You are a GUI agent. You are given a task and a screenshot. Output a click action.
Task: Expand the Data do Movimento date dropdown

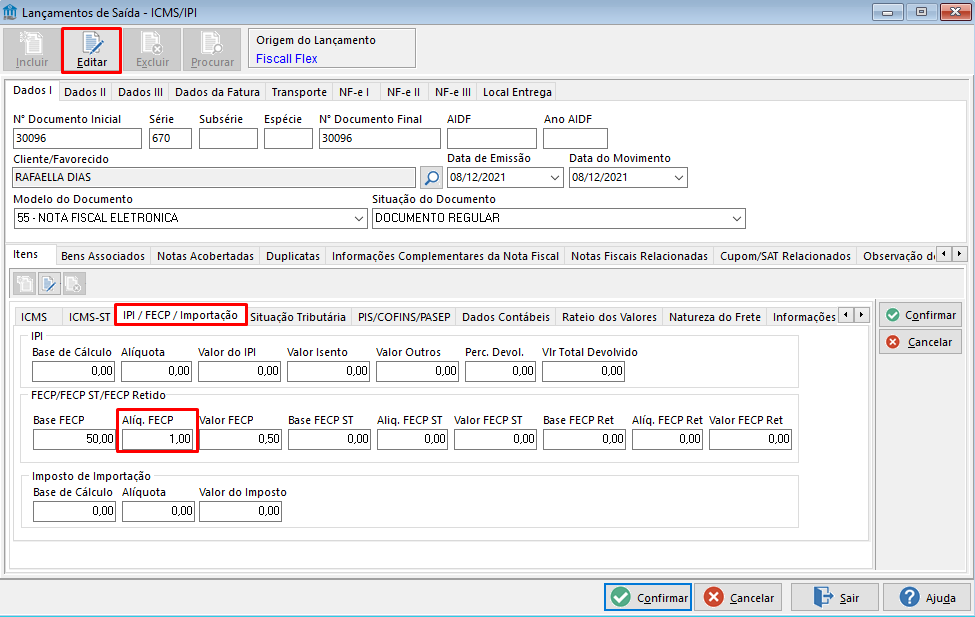[x=678, y=178]
